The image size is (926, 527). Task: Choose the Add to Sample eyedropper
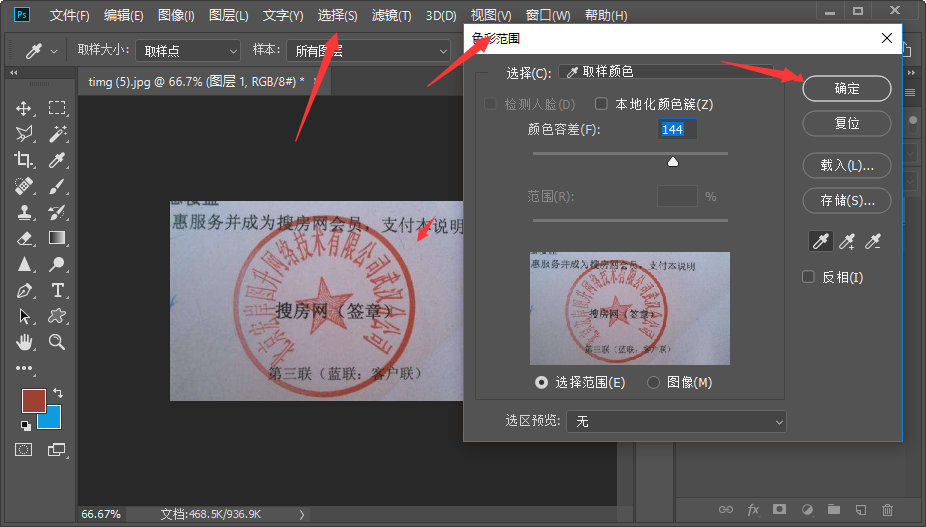(x=847, y=241)
